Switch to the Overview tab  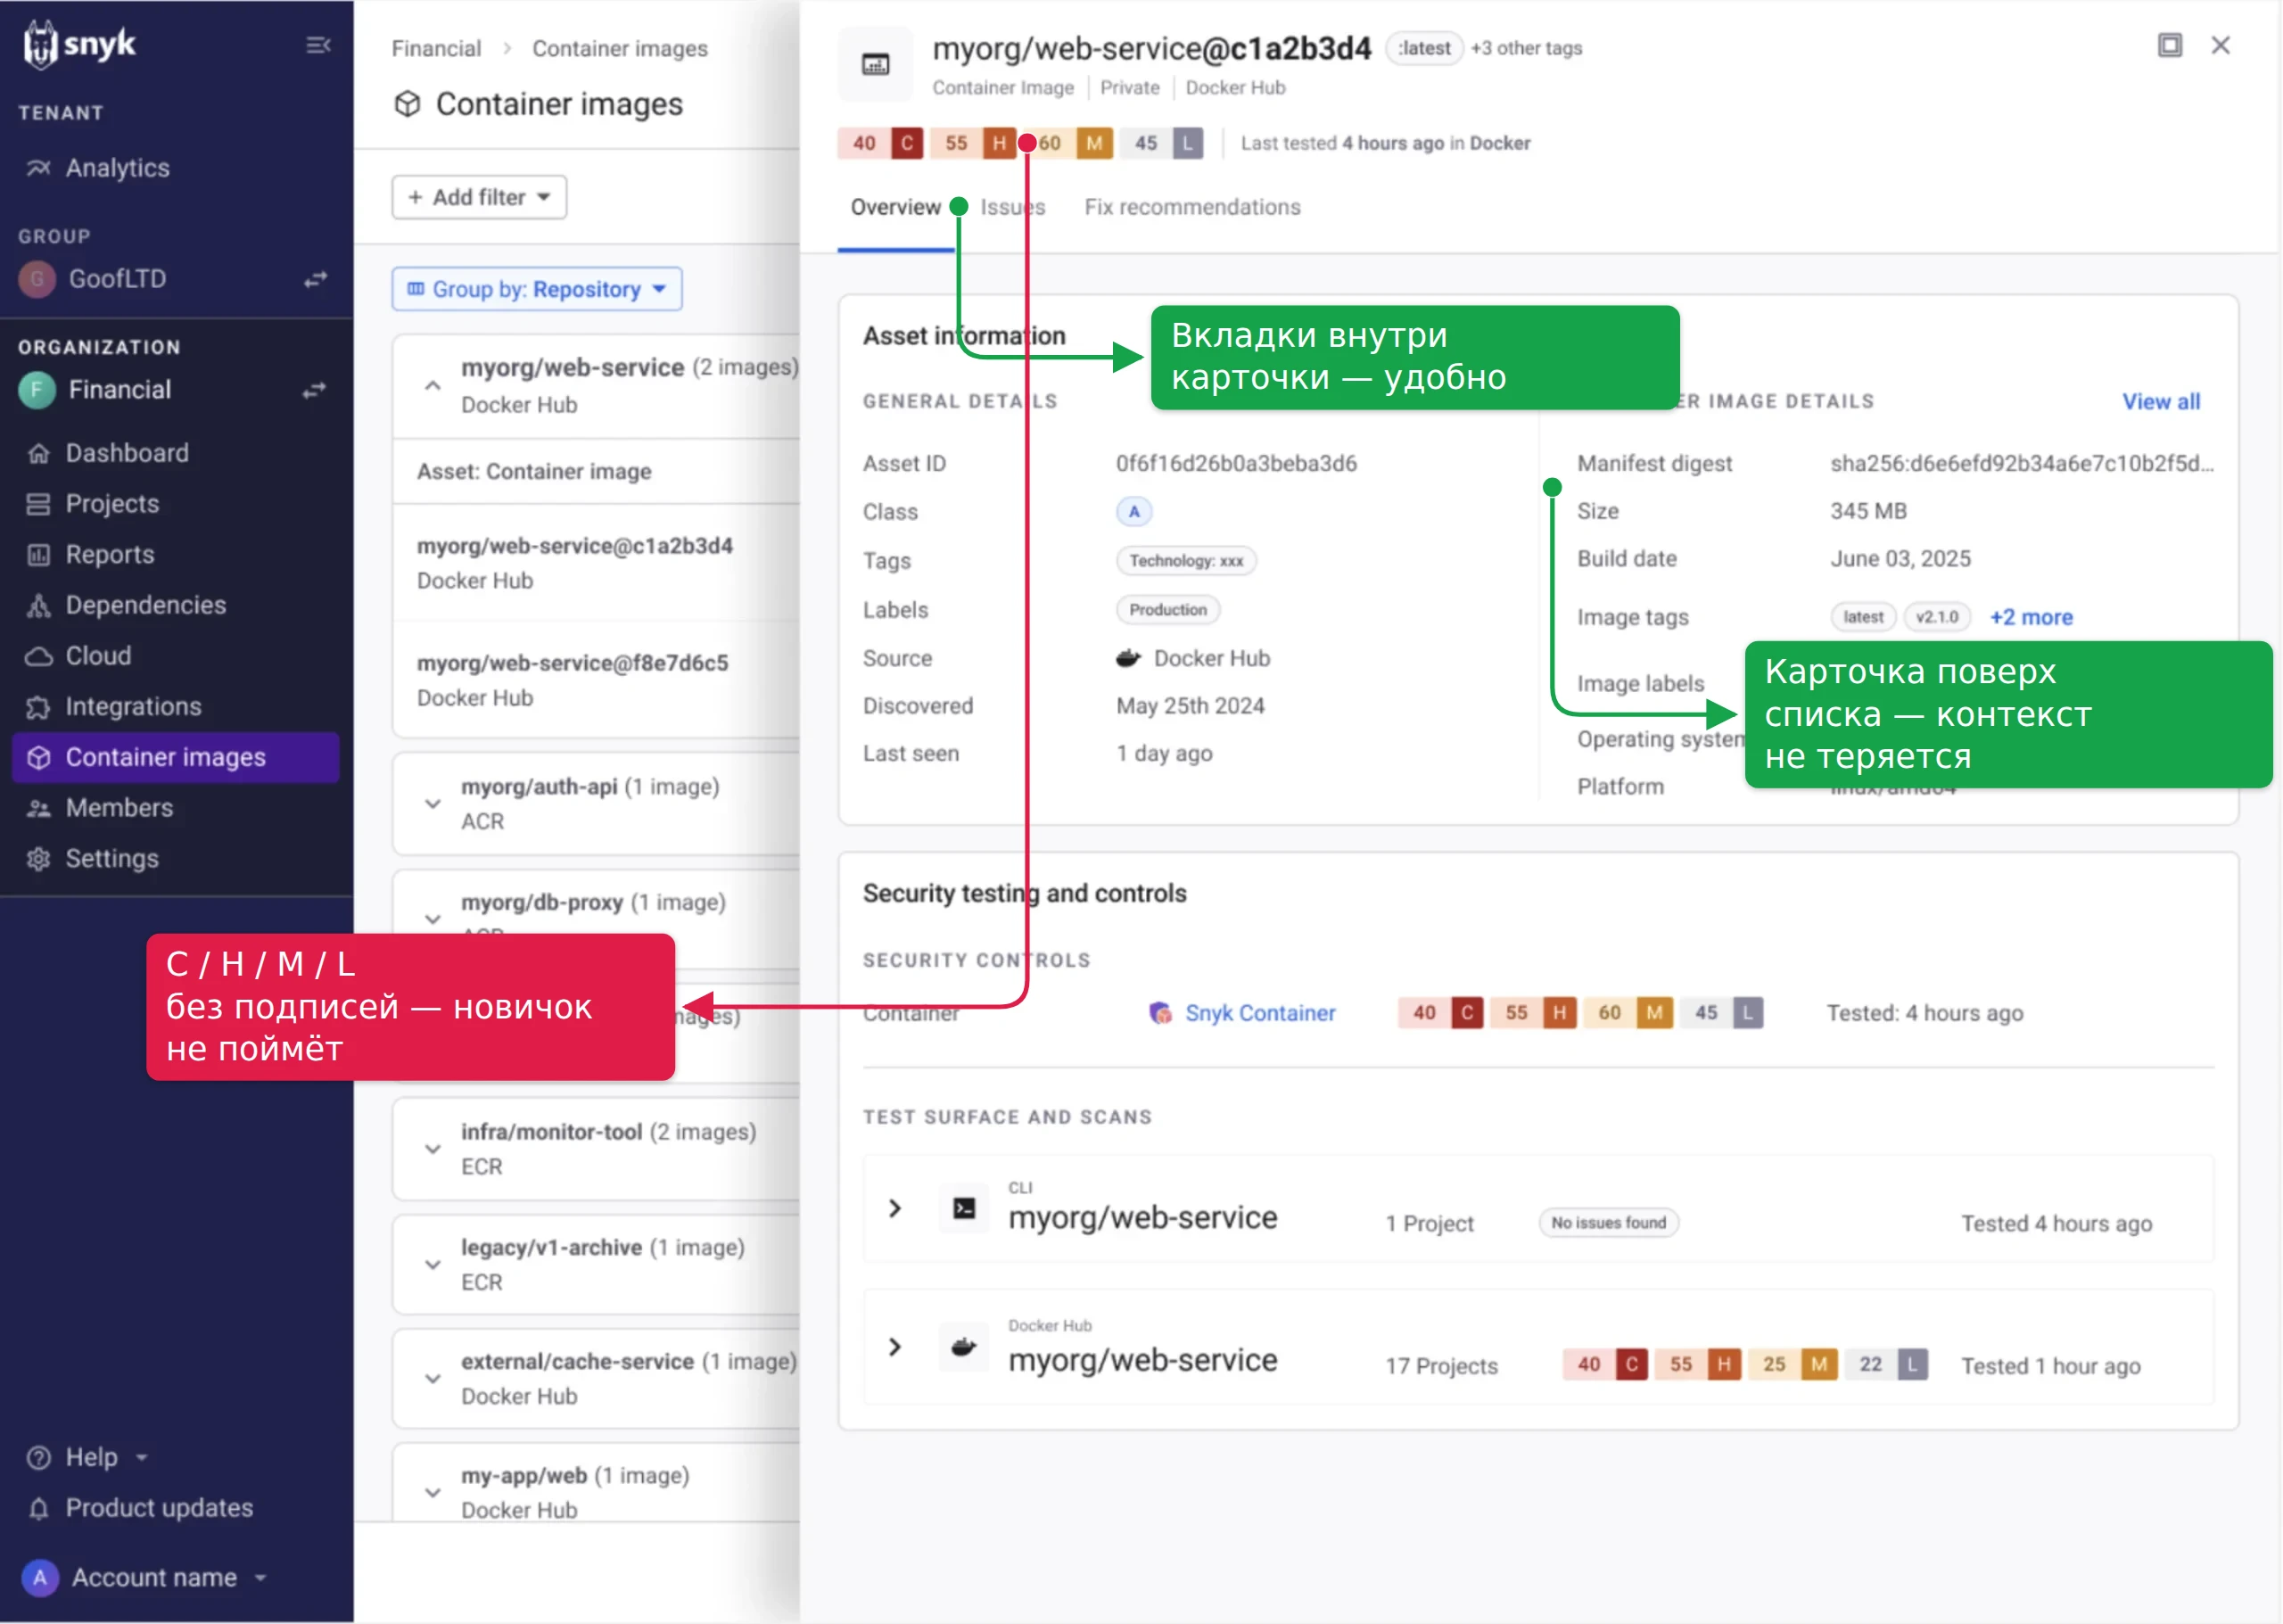pyautogui.click(x=895, y=207)
